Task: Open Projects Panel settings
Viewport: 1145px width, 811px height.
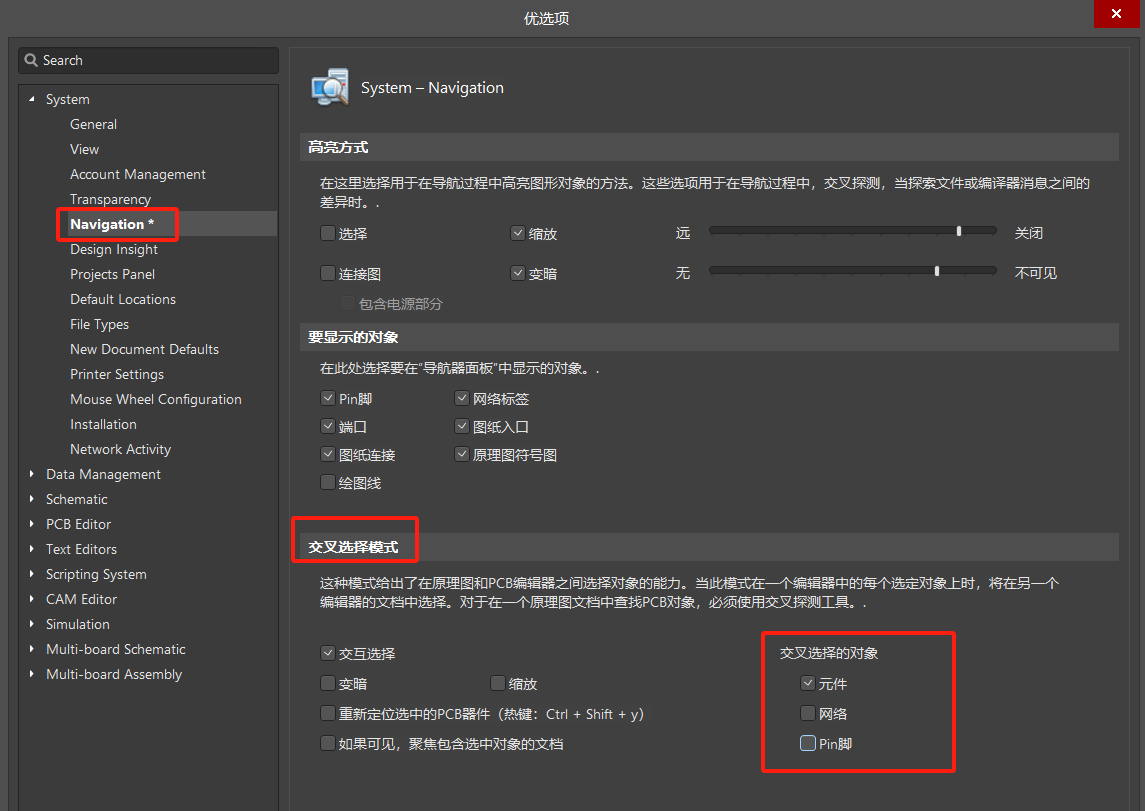Action: point(112,274)
